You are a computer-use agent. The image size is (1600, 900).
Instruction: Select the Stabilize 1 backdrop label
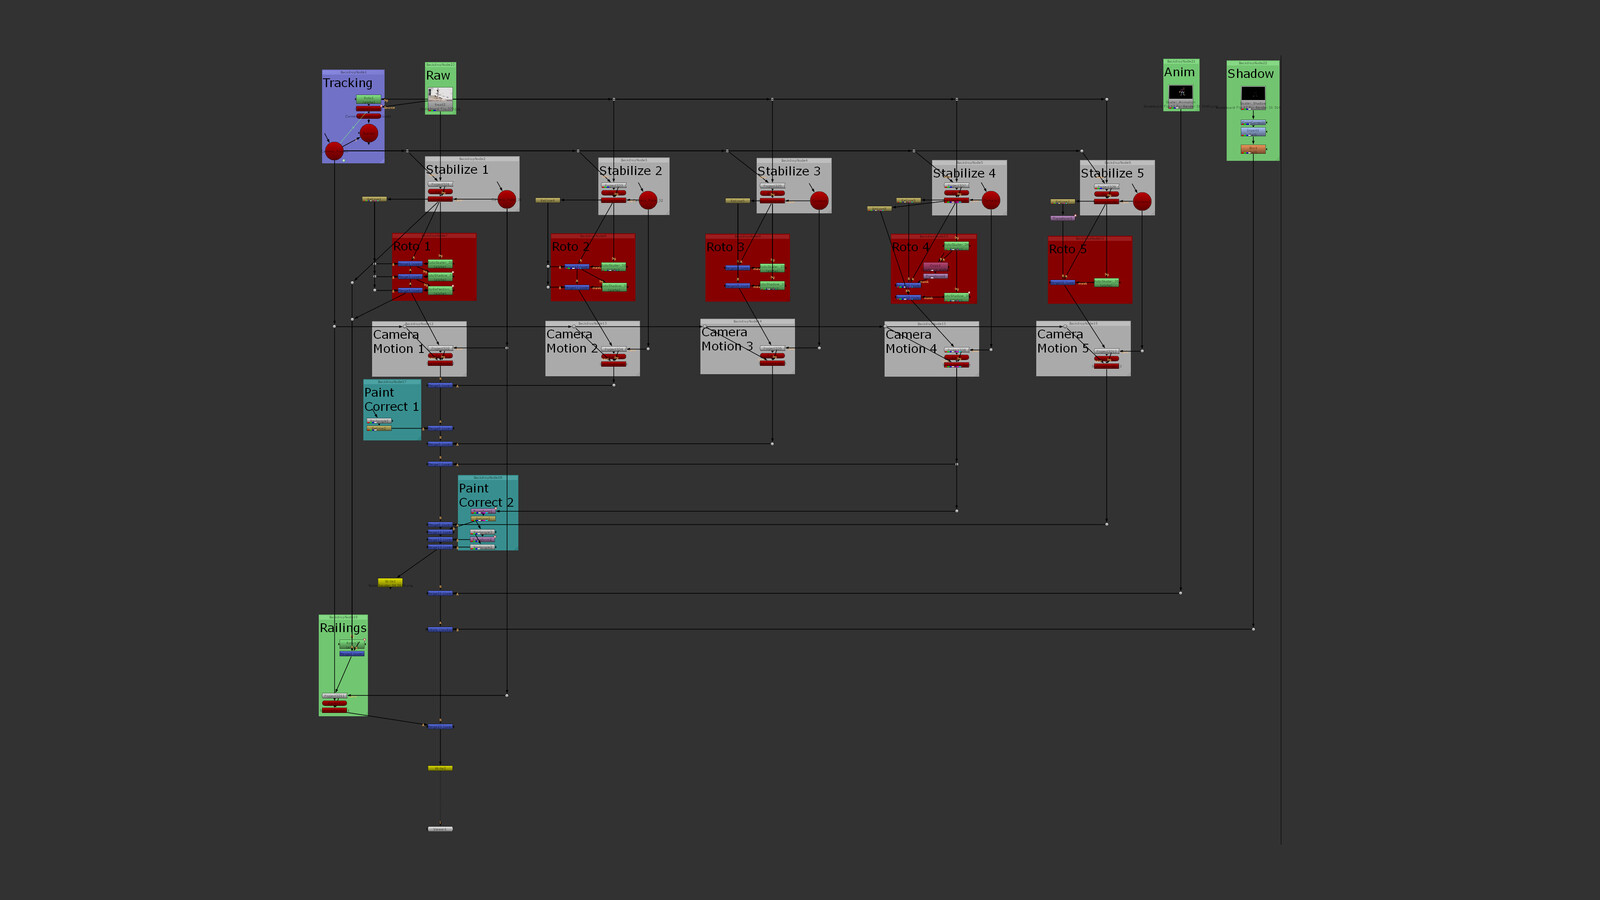point(457,170)
